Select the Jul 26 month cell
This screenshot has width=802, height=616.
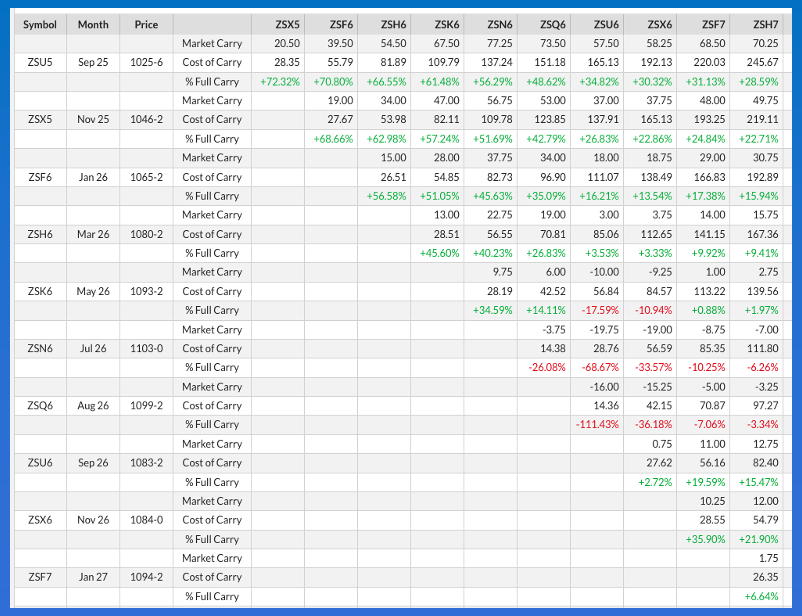coord(93,348)
